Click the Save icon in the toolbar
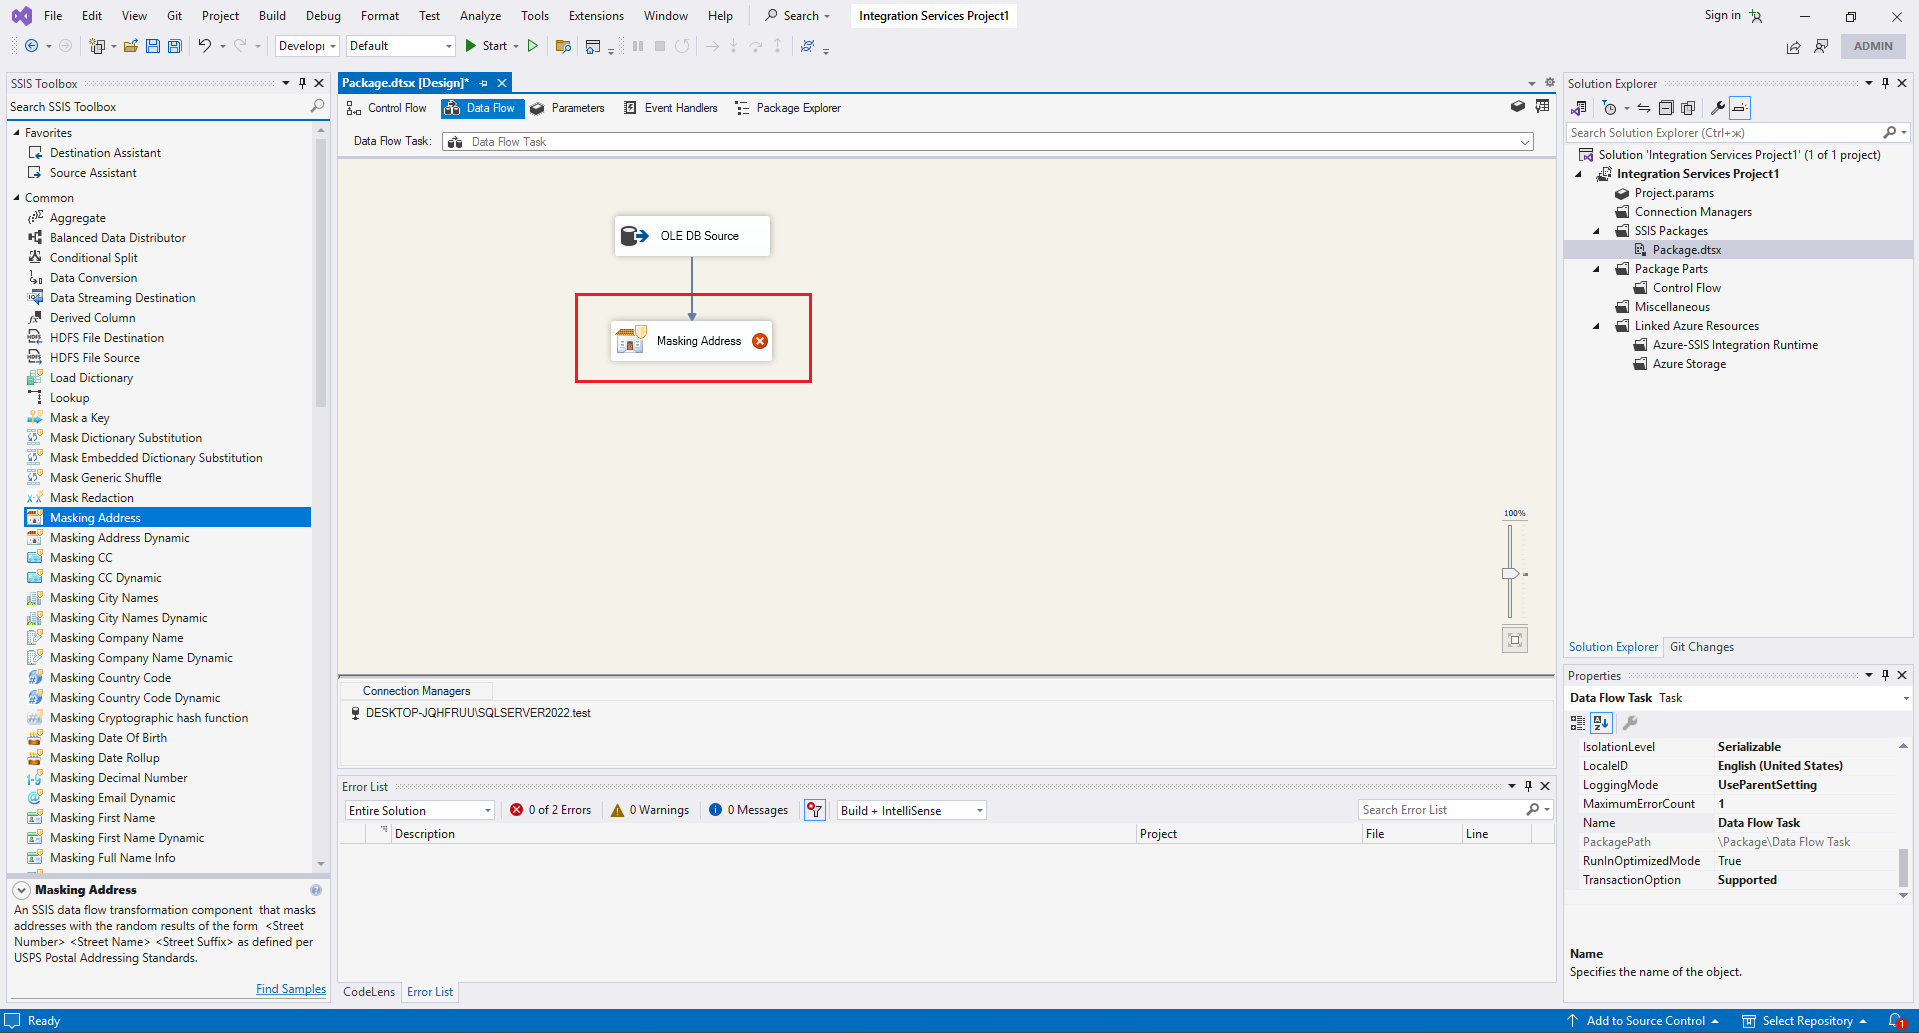Viewport: 1919px width, 1033px height. (153, 46)
